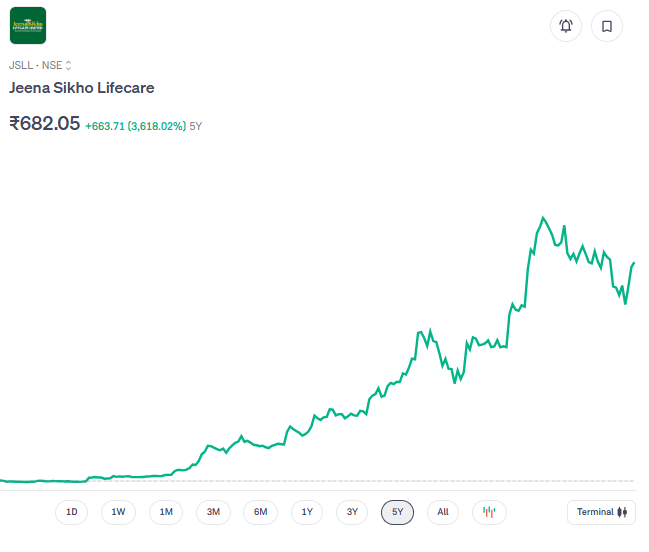
Task: Switch to candlestick chart view
Action: 489,512
